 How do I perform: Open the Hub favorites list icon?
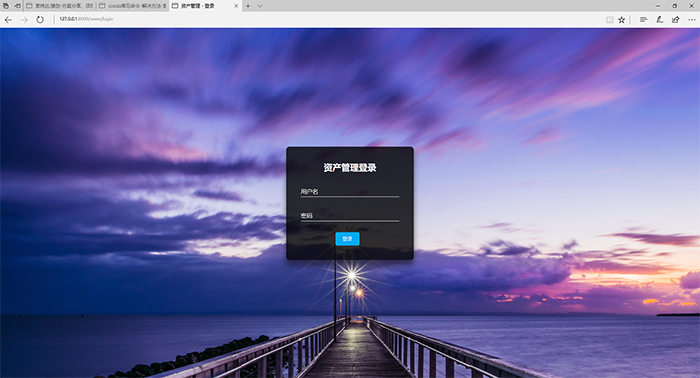[x=643, y=20]
